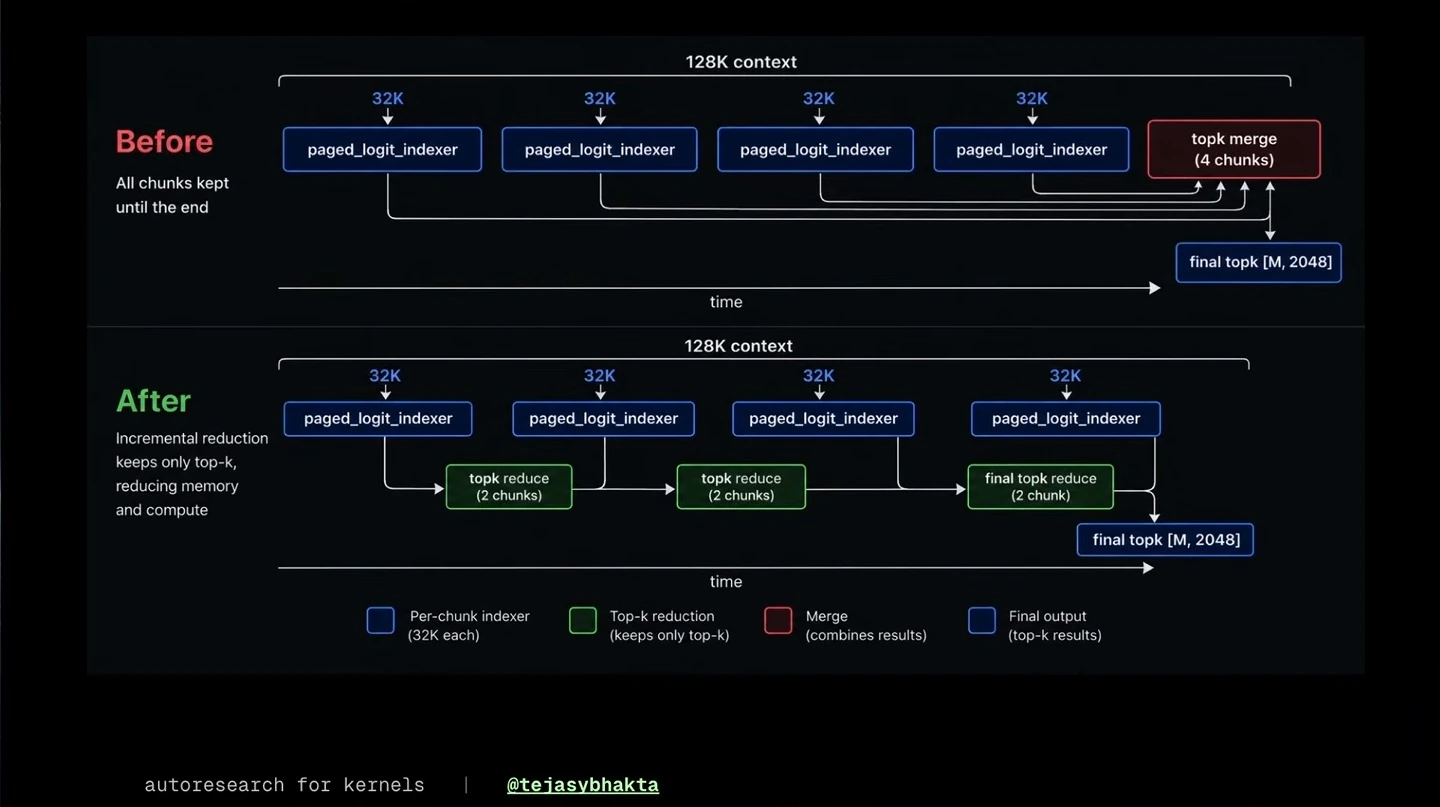Click the 'time' label under the After diagram
The width and height of the screenshot is (1440, 807).
tap(726, 582)
